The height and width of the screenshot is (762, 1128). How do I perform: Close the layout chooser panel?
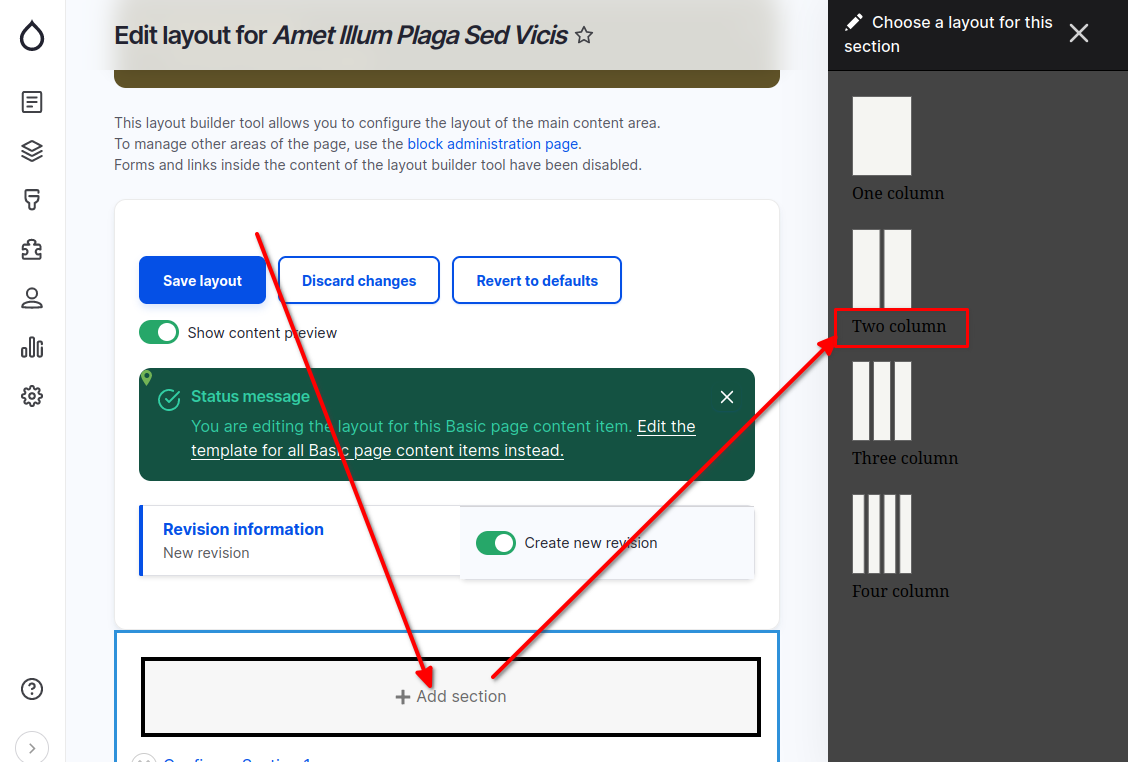point(1078,32)
